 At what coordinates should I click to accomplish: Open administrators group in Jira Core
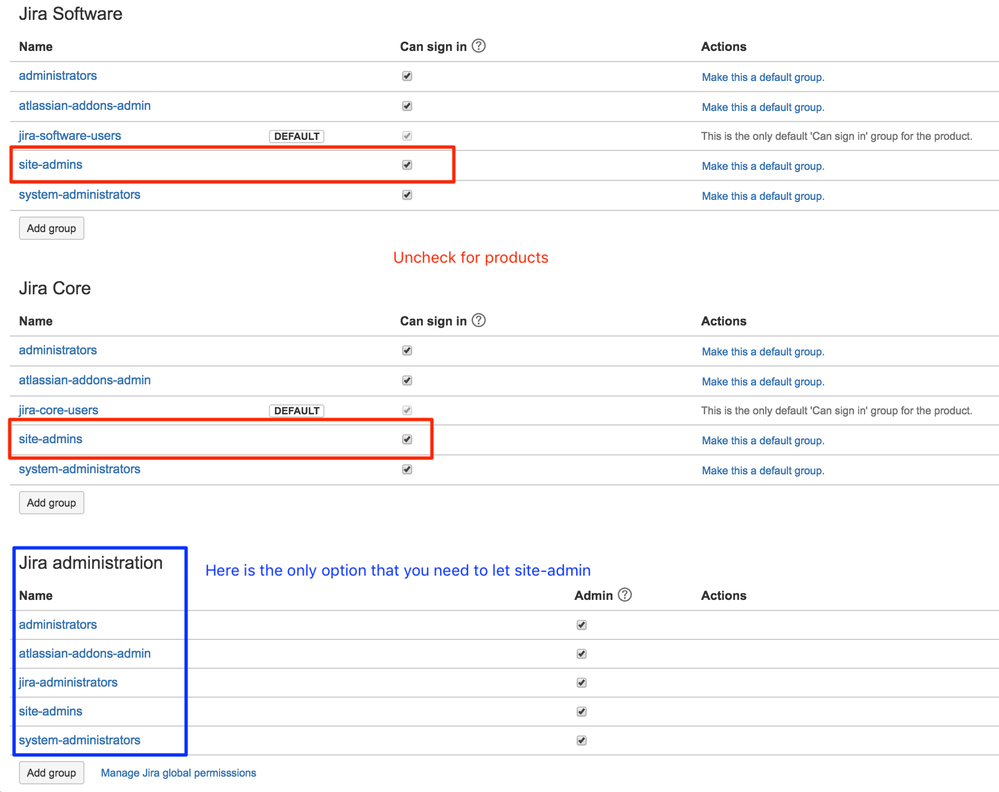(x=58, y=350)
